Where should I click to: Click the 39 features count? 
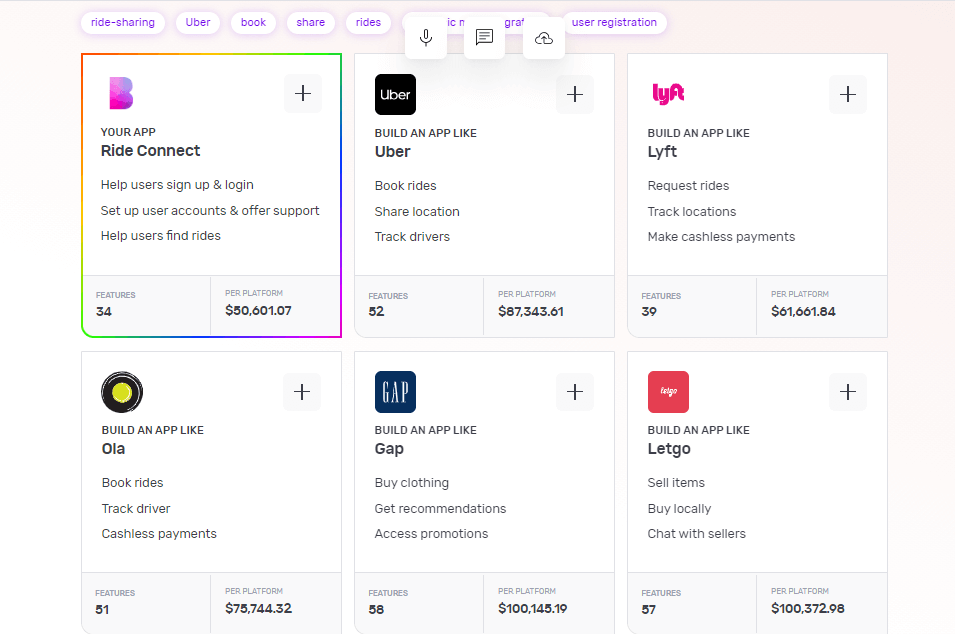coord(649,312)
